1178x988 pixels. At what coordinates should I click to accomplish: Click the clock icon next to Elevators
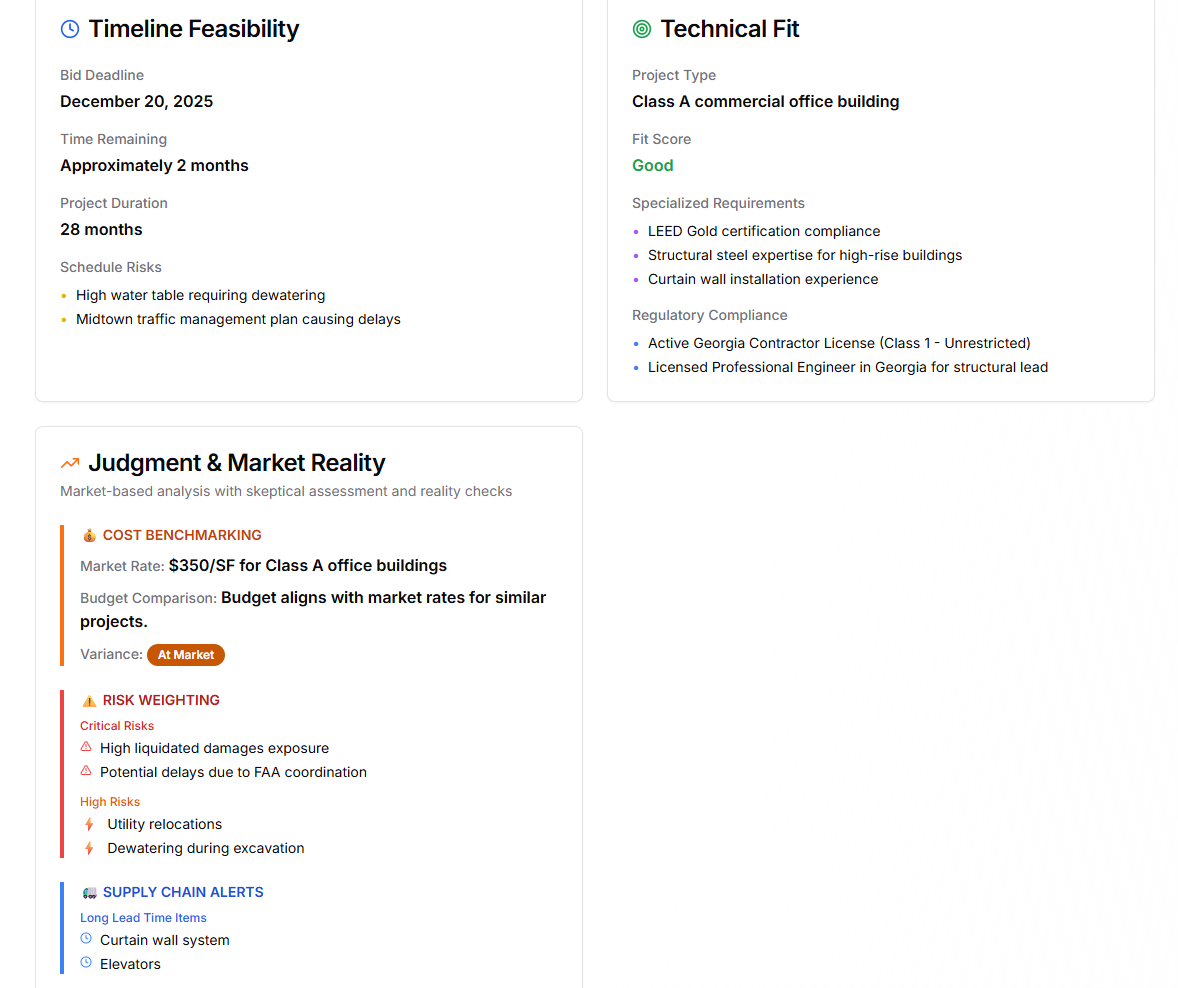pyautogui.click(x=86, y=963)
